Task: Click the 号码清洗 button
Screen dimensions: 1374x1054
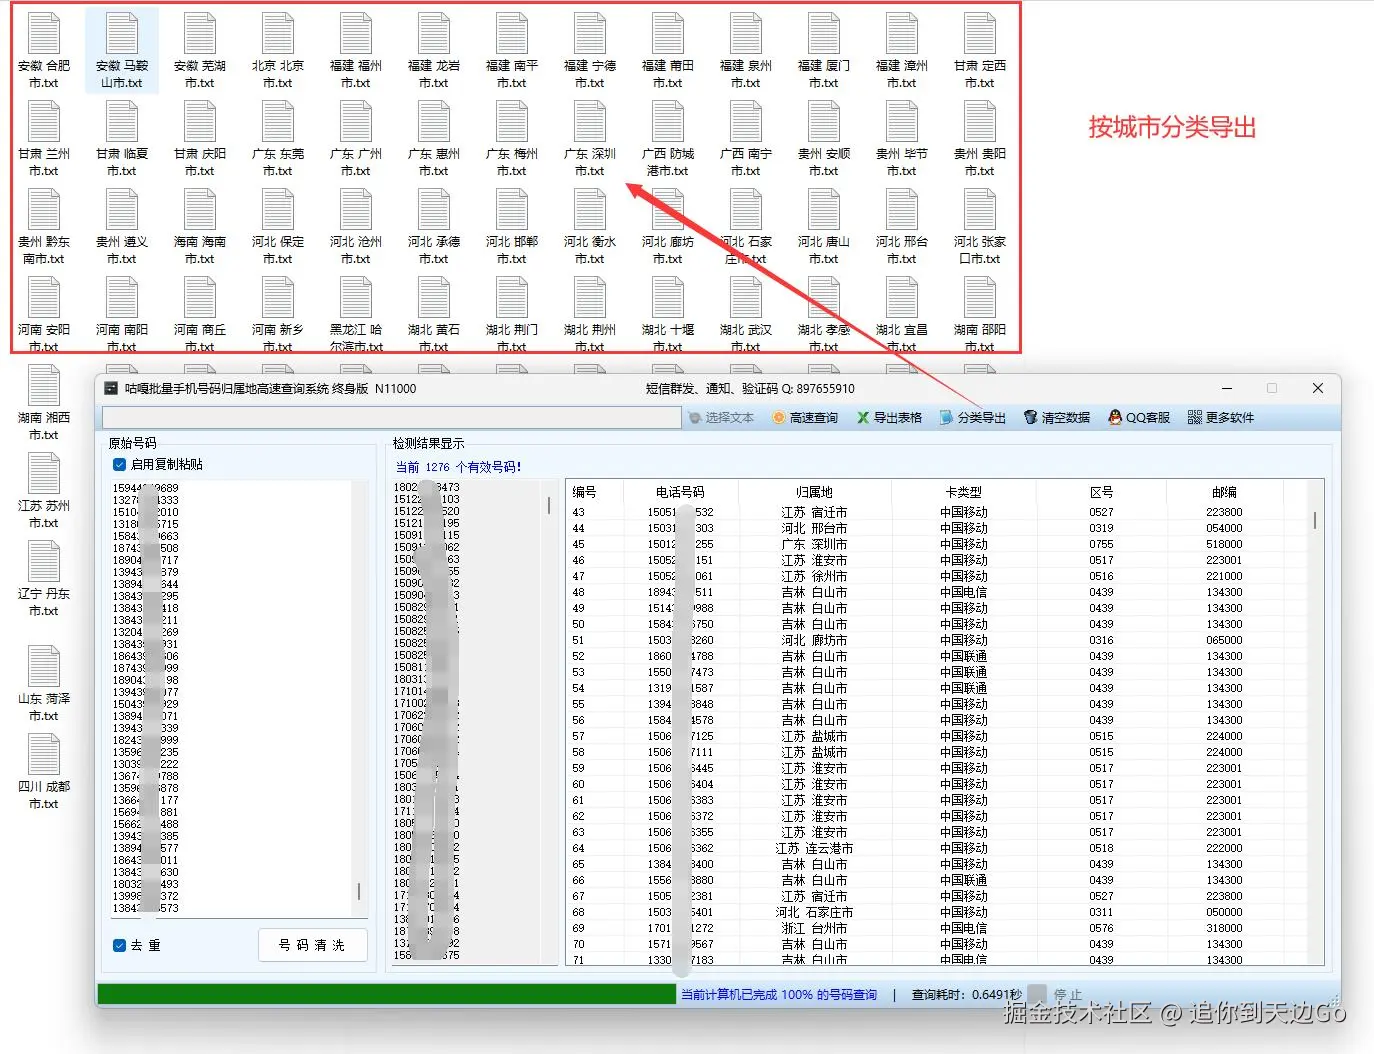Action: (x=312, y=945)
